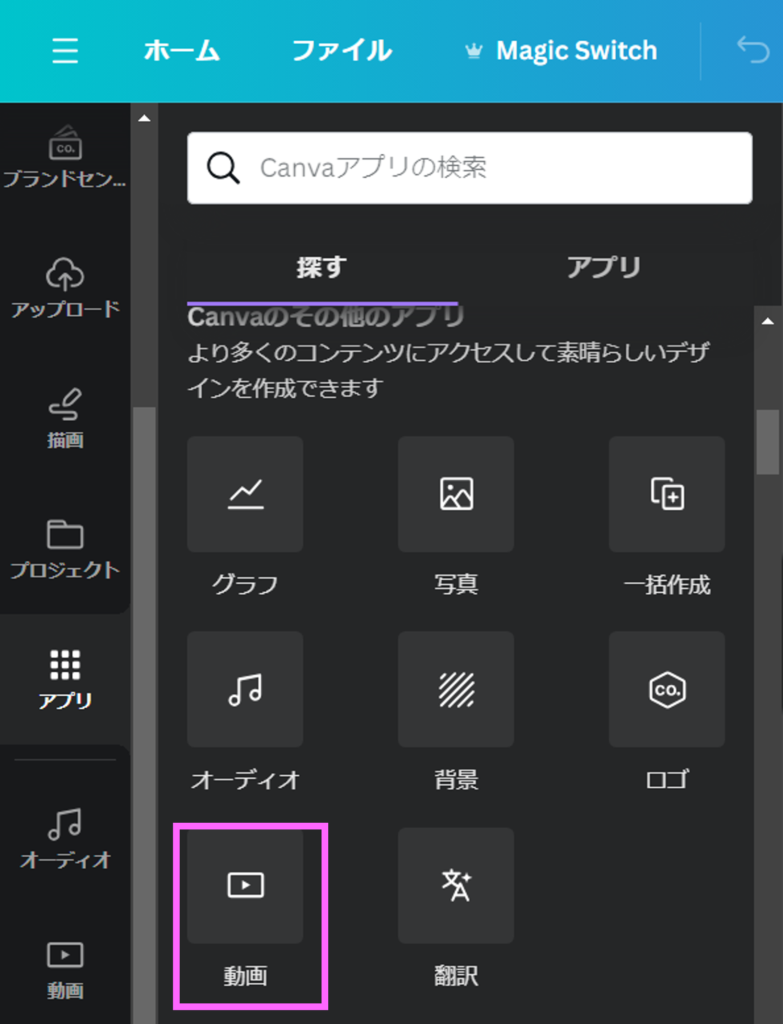Screen dimensions: 783x1024
Task: Open the hamburger main menu
Action: click(x=65, y=51)
